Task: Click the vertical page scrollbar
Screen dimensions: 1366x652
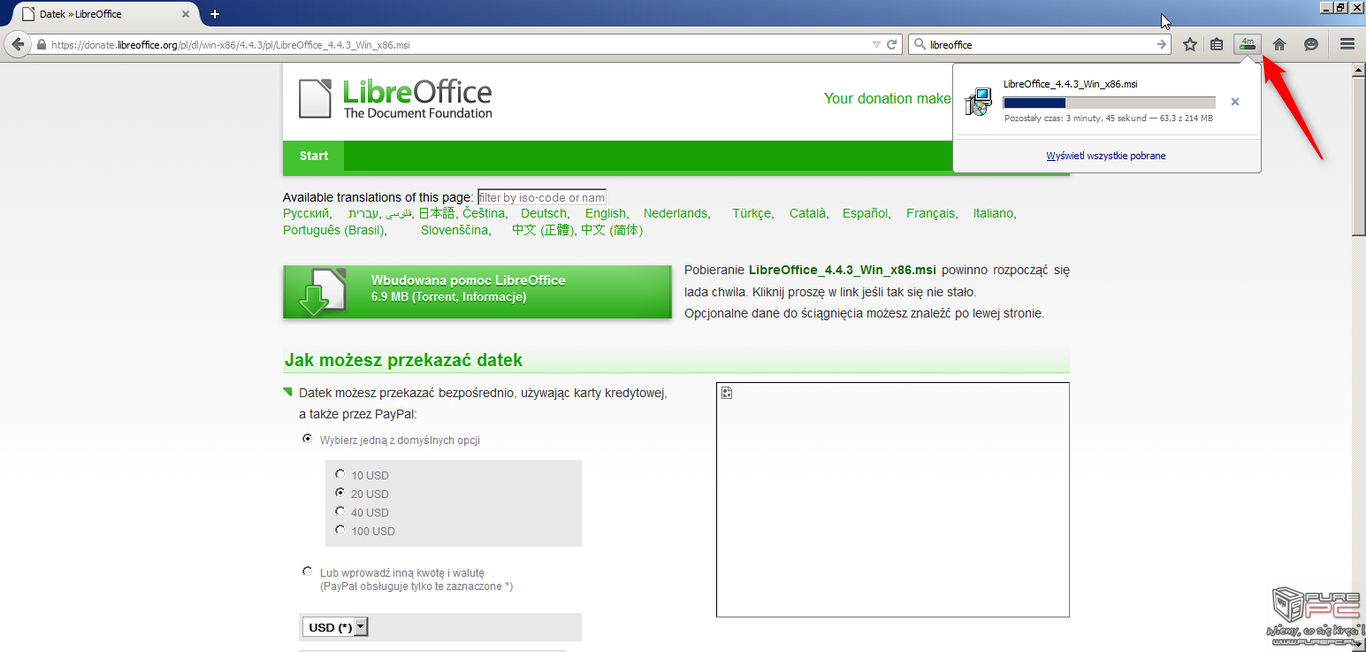Action: pyautogui.click(x=1358, y=155)
